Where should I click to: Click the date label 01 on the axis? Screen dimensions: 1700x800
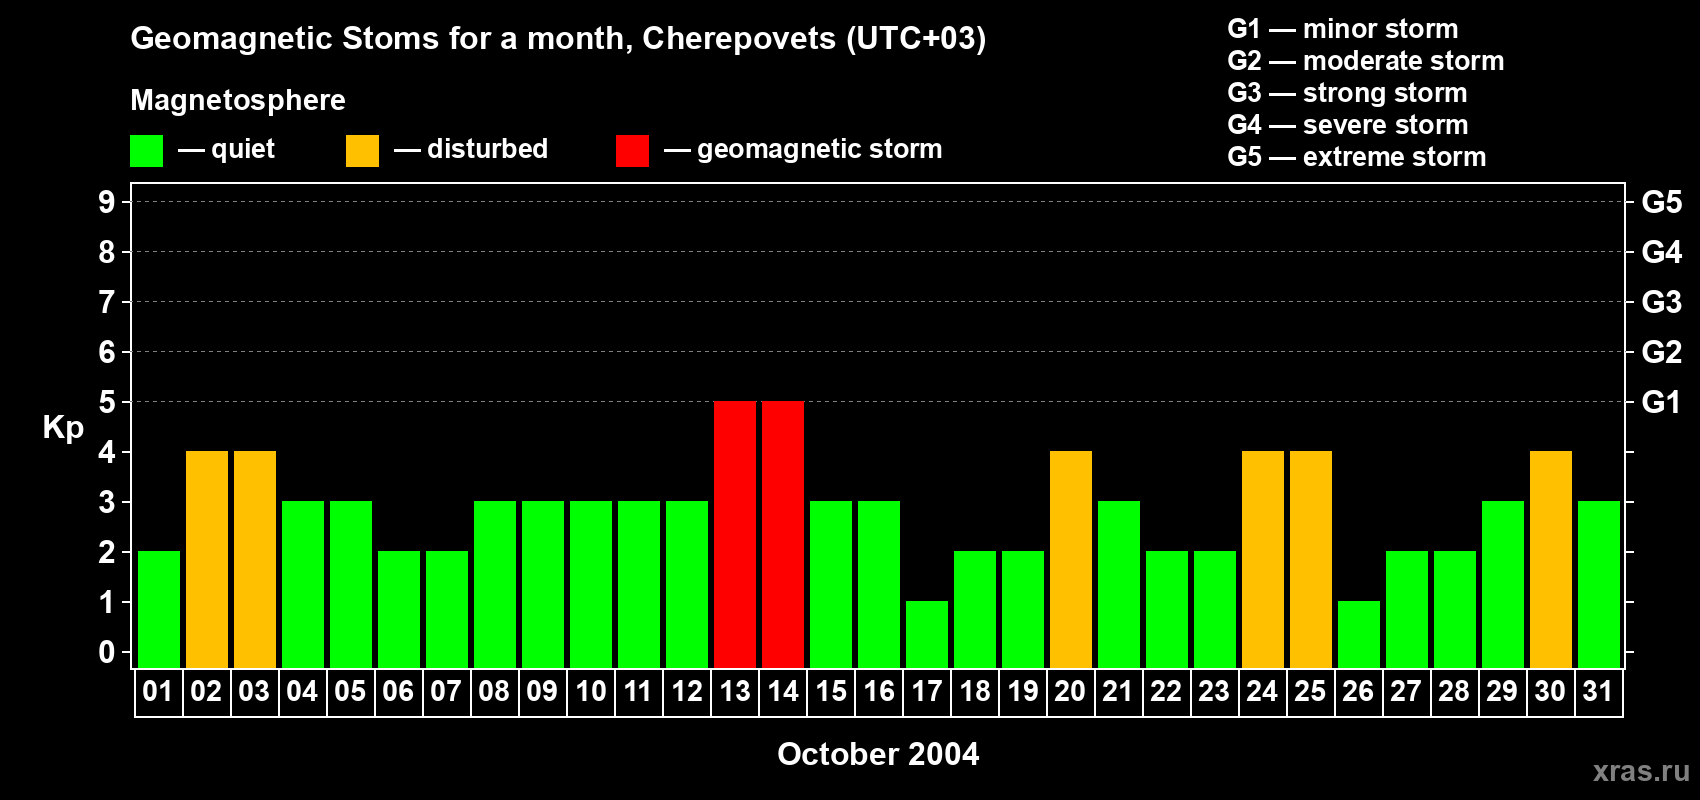(x=158, y=692)
